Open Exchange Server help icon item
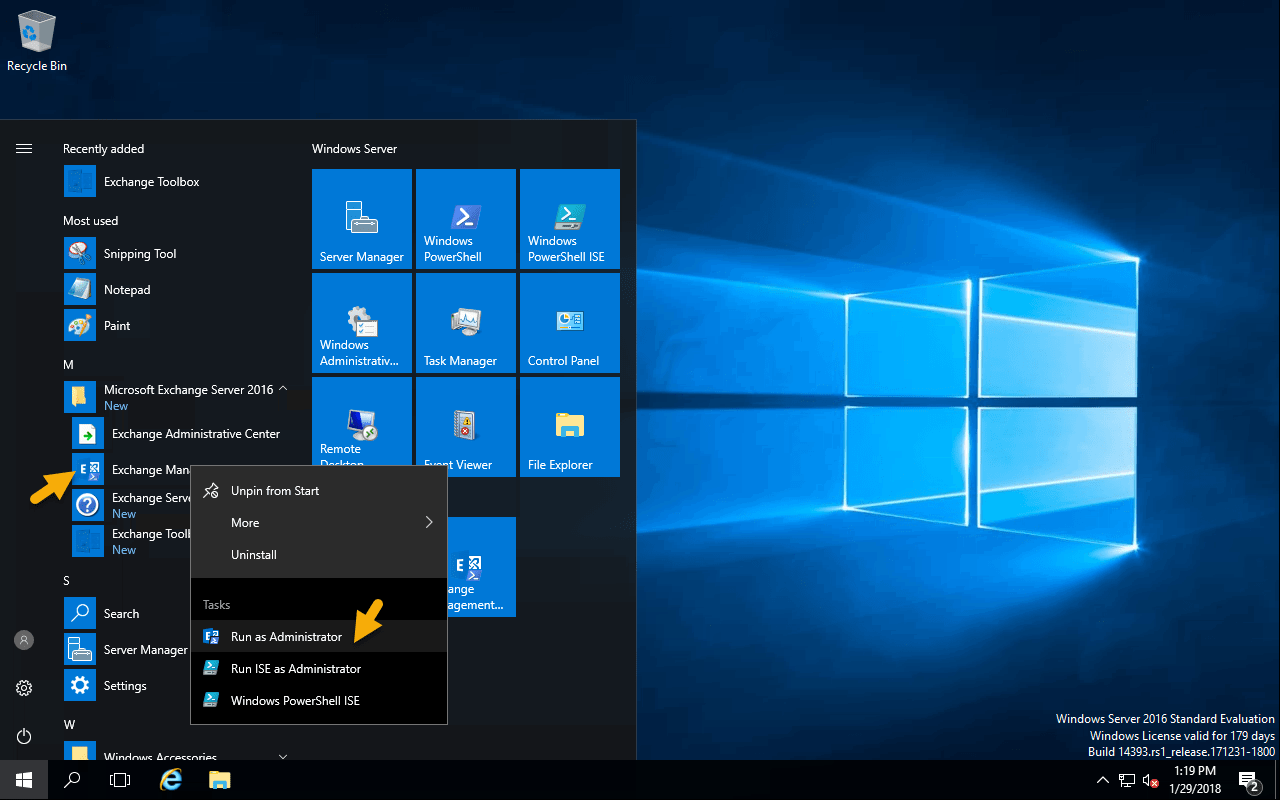Screen dimensions: 1280x800 coord(88,505)
